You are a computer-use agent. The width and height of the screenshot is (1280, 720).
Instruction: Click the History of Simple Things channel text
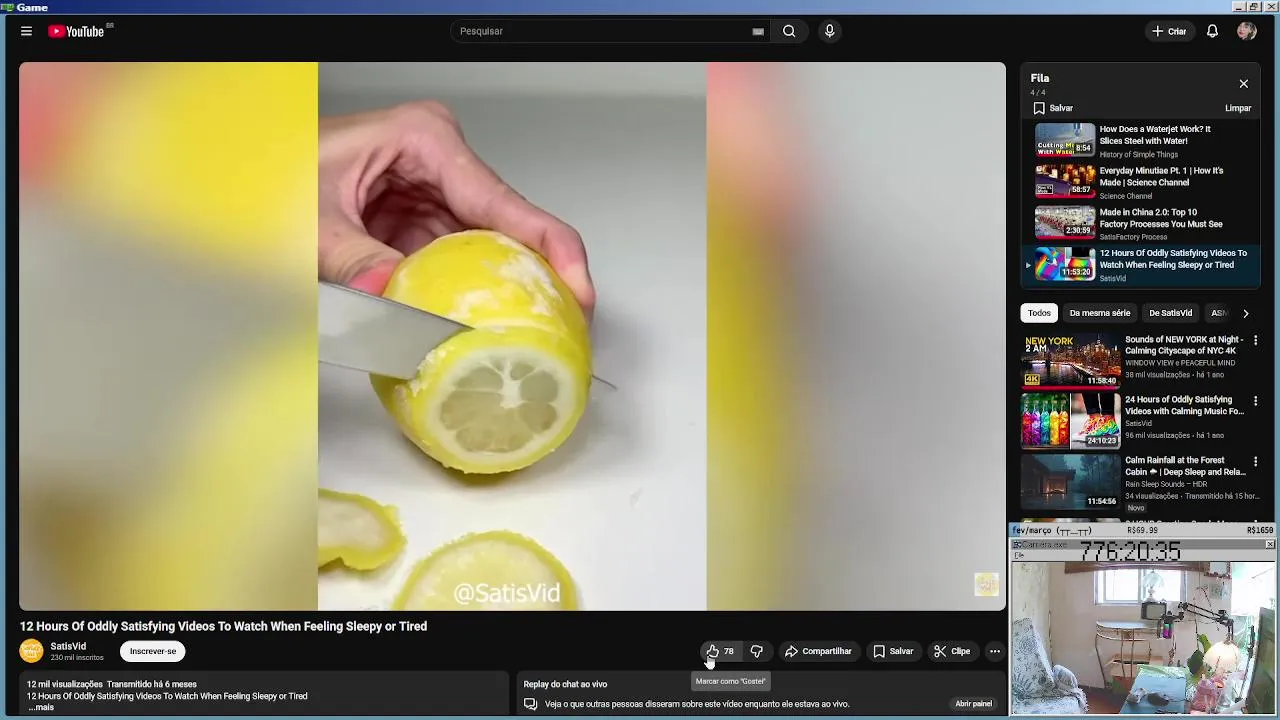click(1139, 155)
